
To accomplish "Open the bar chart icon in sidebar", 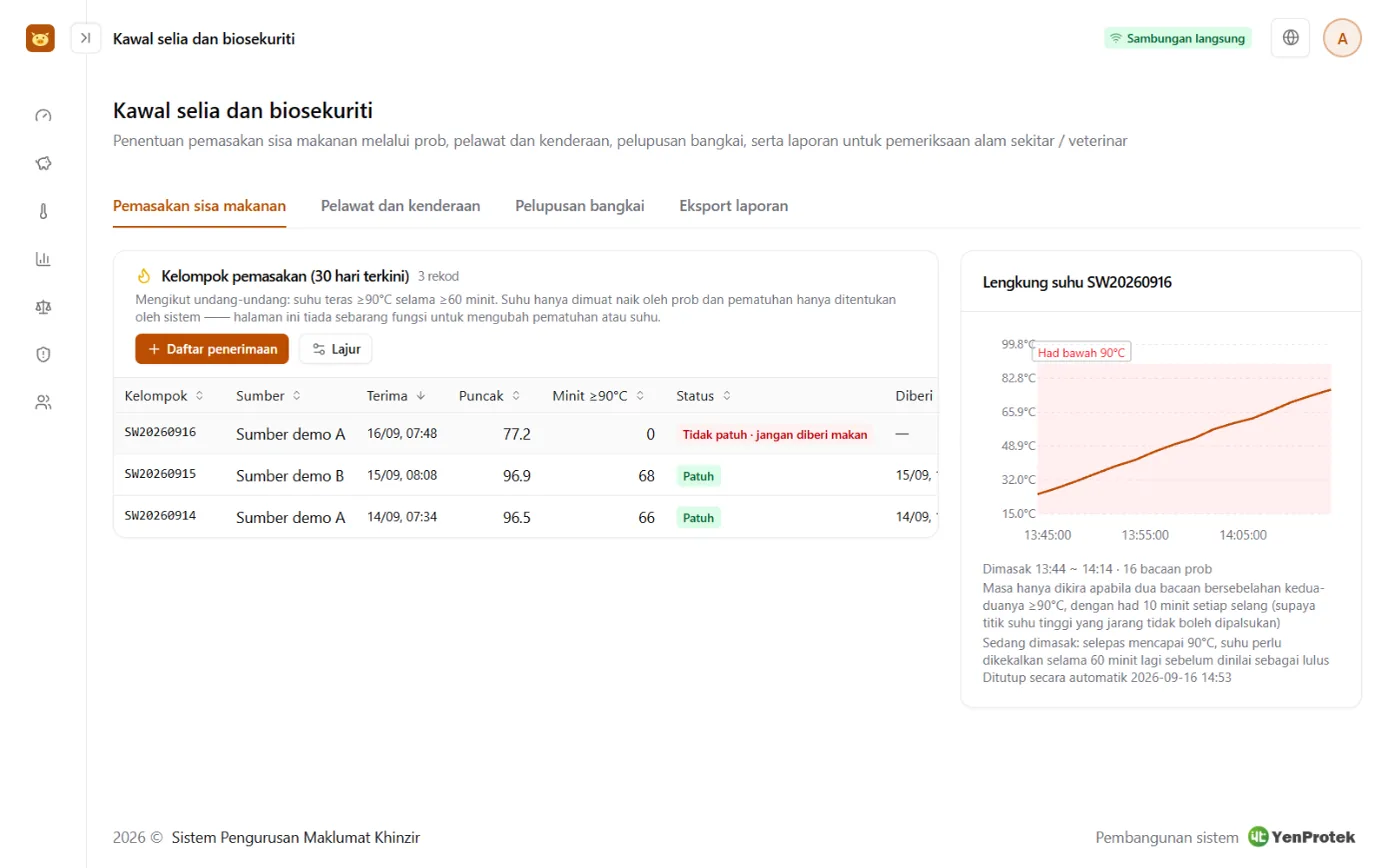I will [x=43, y=259].
